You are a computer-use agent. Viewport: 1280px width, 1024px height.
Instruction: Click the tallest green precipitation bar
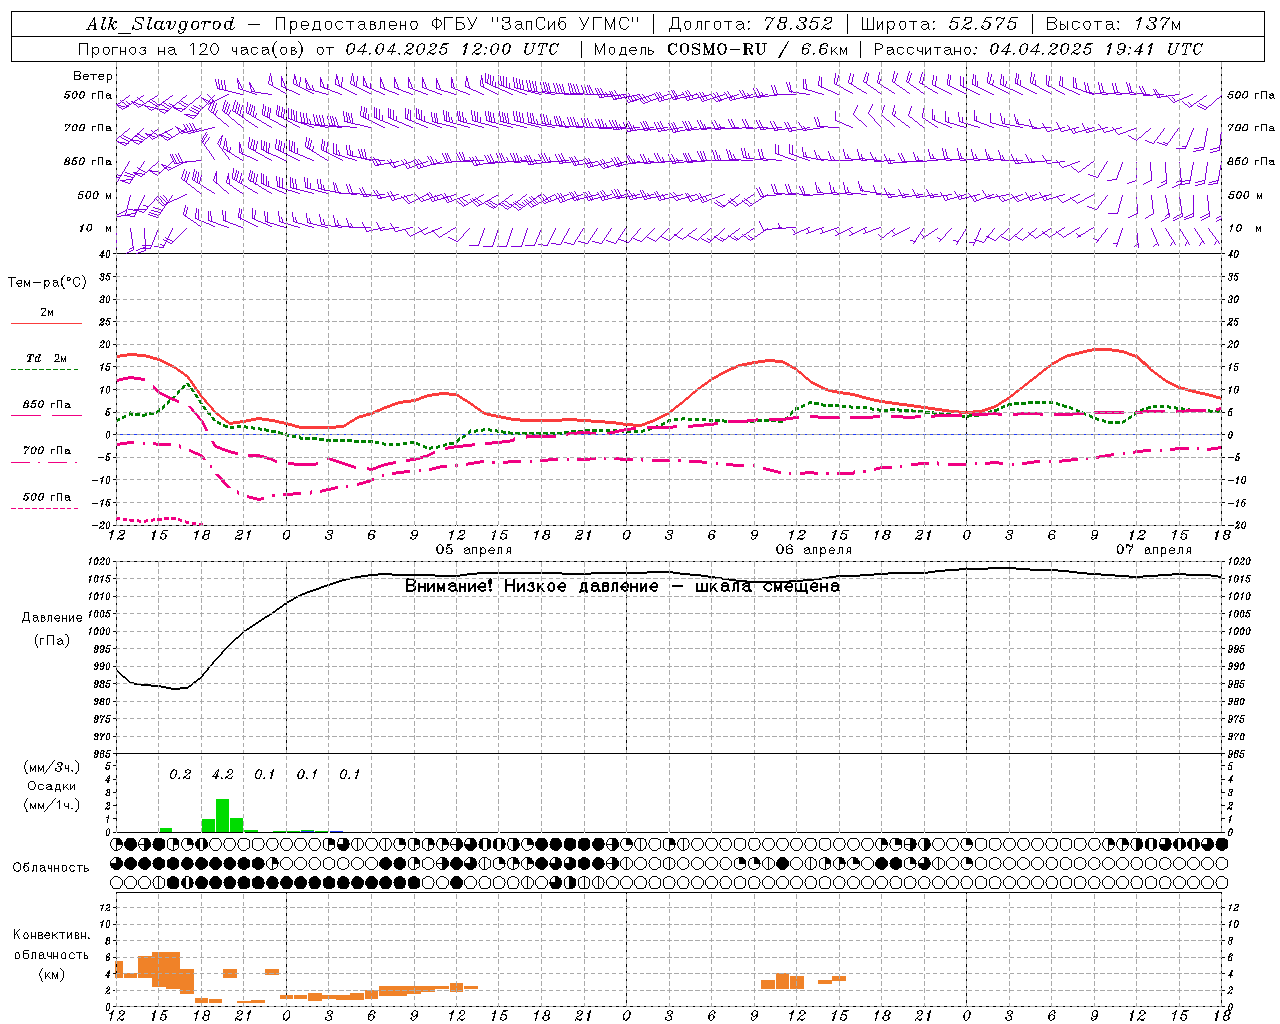[x=222, y=815]
